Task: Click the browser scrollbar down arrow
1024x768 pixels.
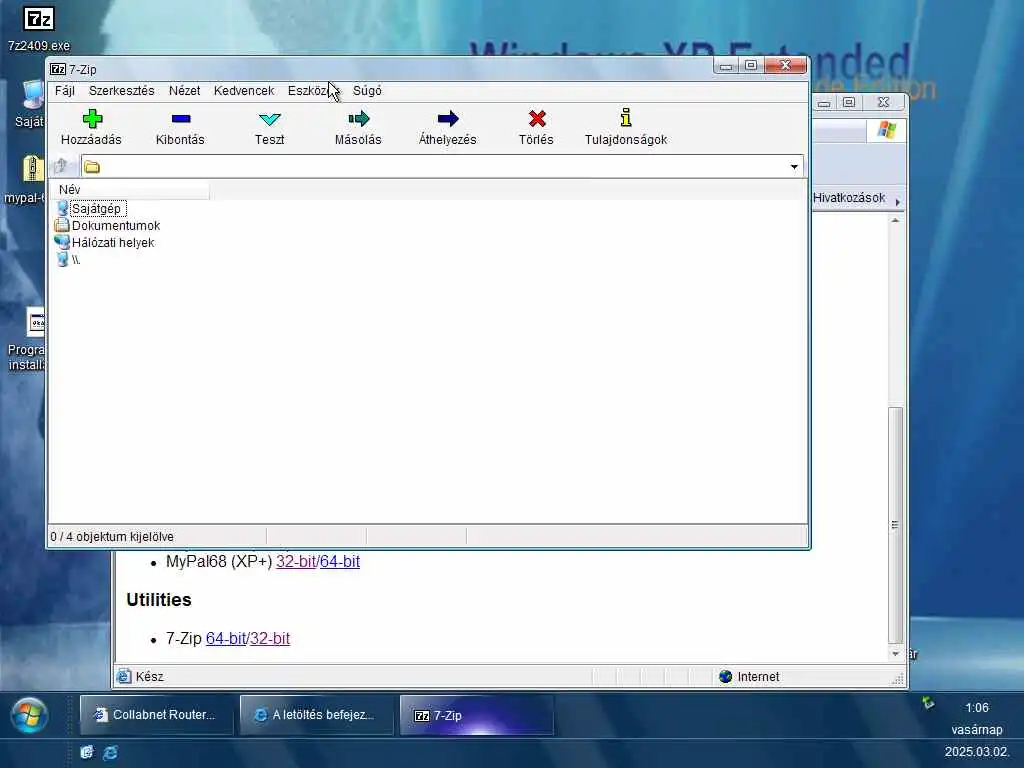Action: click(895, 654)
